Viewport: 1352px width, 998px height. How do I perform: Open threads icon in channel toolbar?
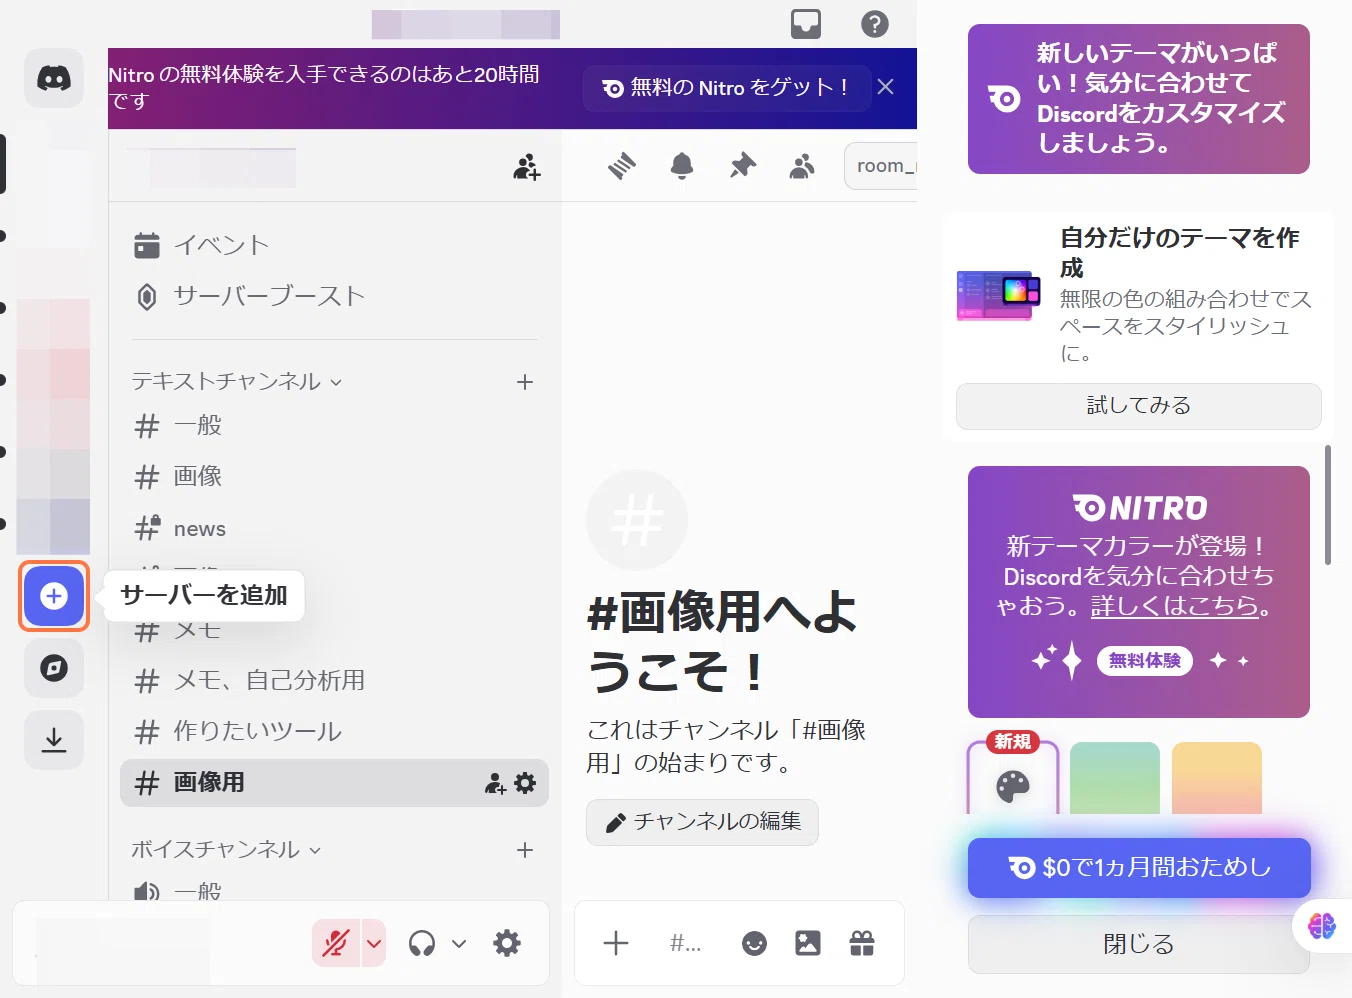(x=621, y=166)
